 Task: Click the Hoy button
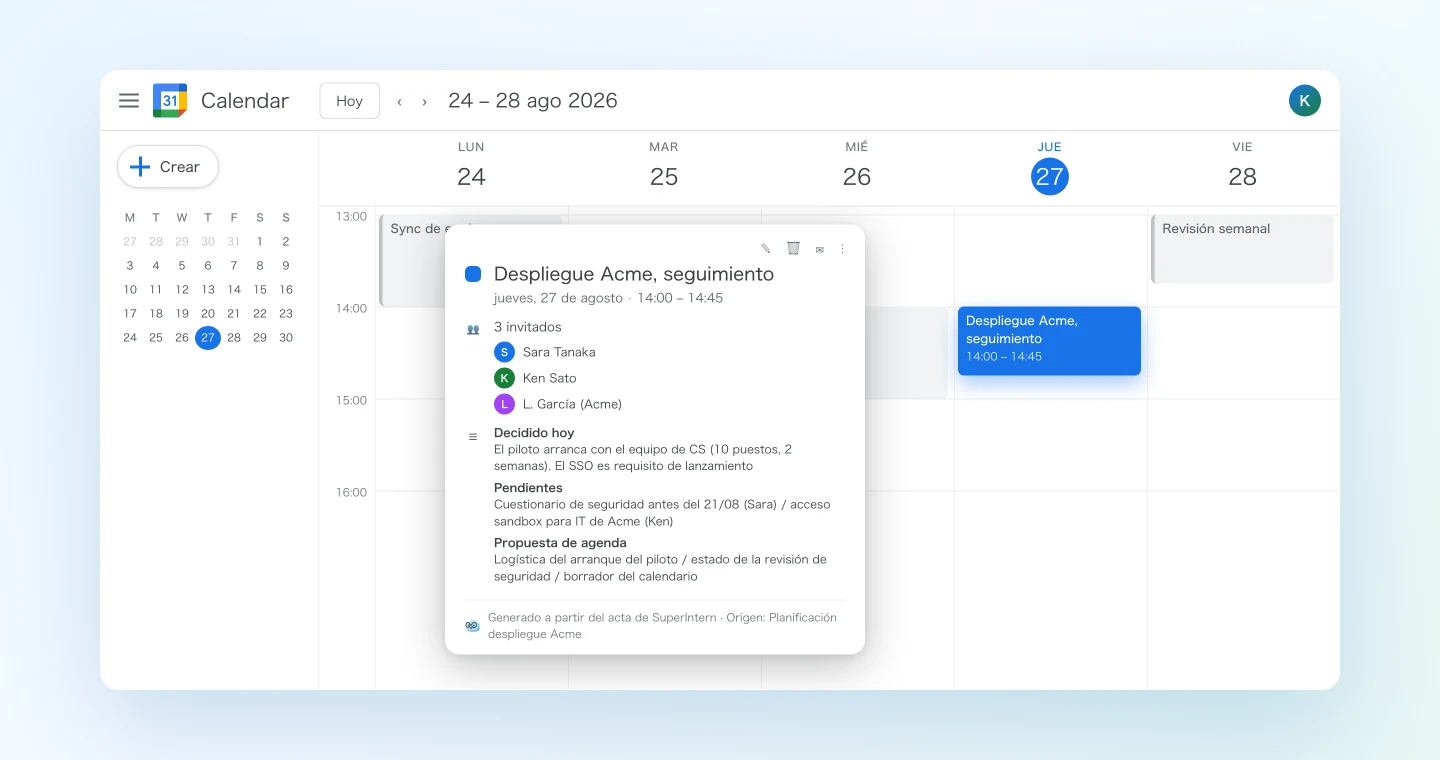pos(349,101)
